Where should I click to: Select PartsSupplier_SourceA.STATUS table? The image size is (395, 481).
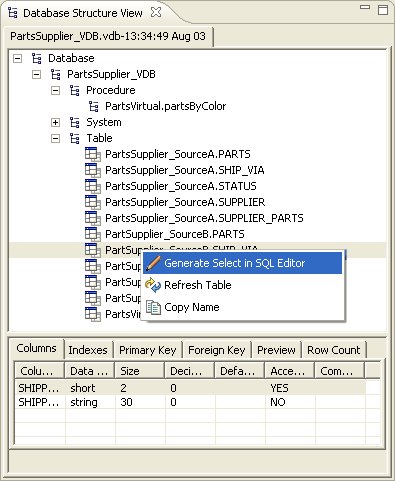[x=181, y=186]
